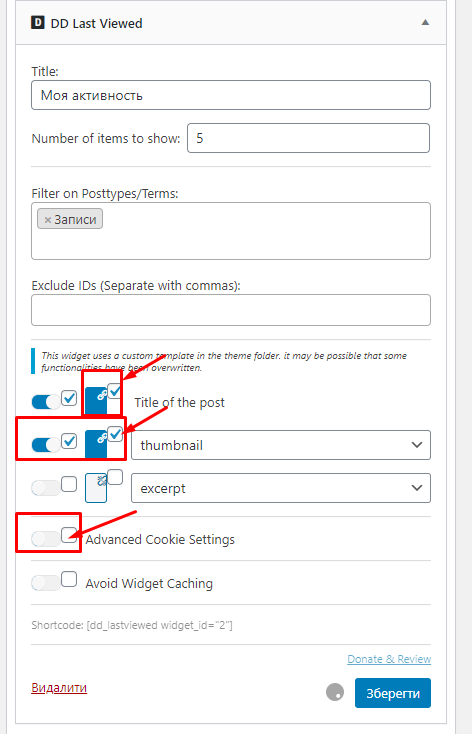Click the gray spinner circle near Зберегти
The width and height of the screenshot is (472, 734).
tap(335, 692)
